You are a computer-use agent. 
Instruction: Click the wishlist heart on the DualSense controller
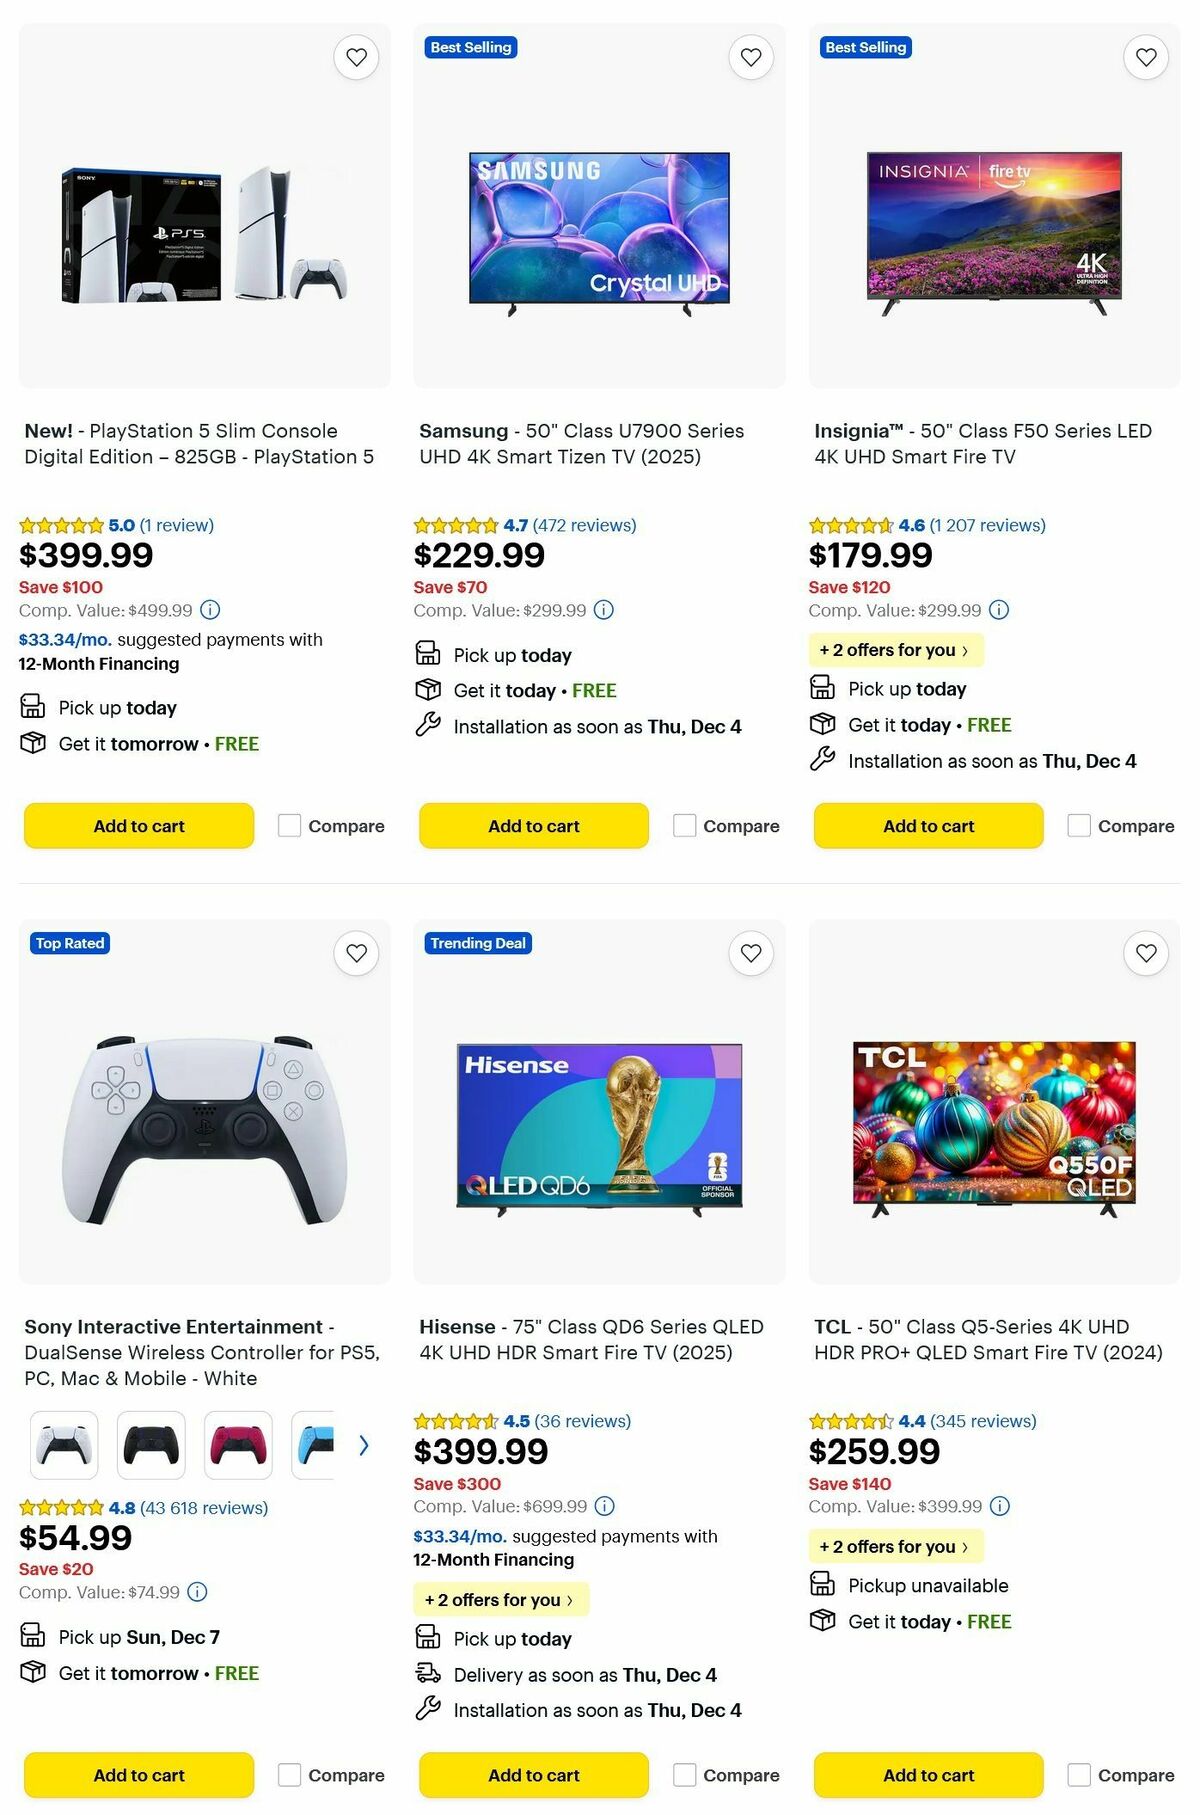356,953
